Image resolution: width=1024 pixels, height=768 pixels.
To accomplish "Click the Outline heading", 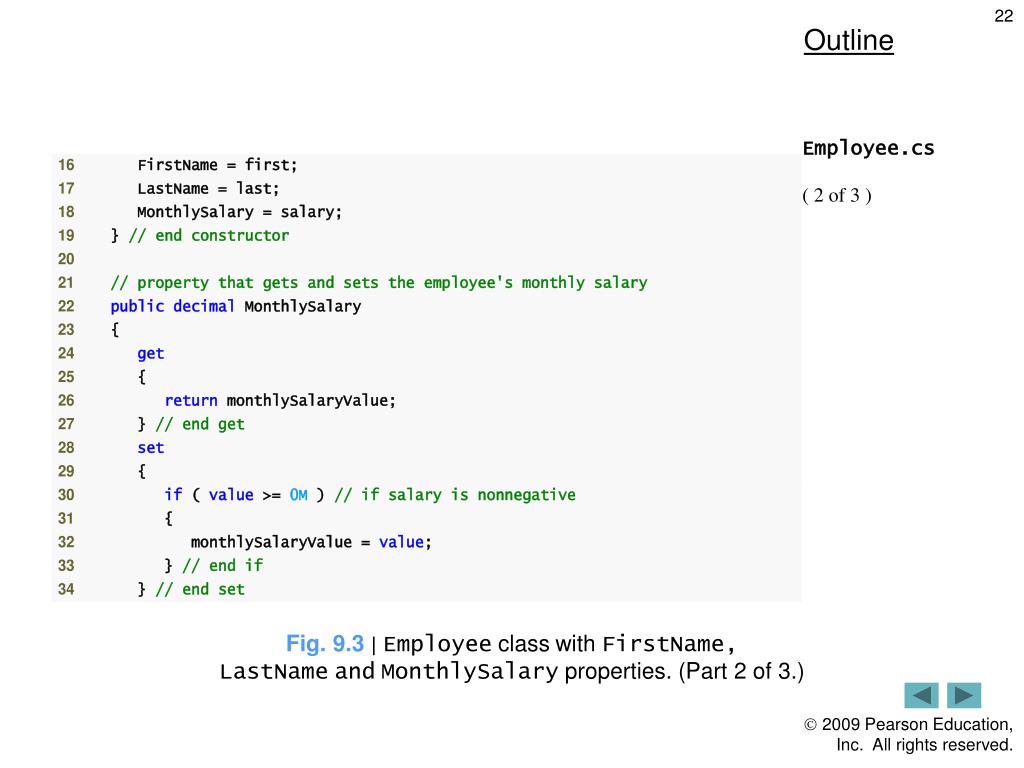I will (x=848, y=40).
